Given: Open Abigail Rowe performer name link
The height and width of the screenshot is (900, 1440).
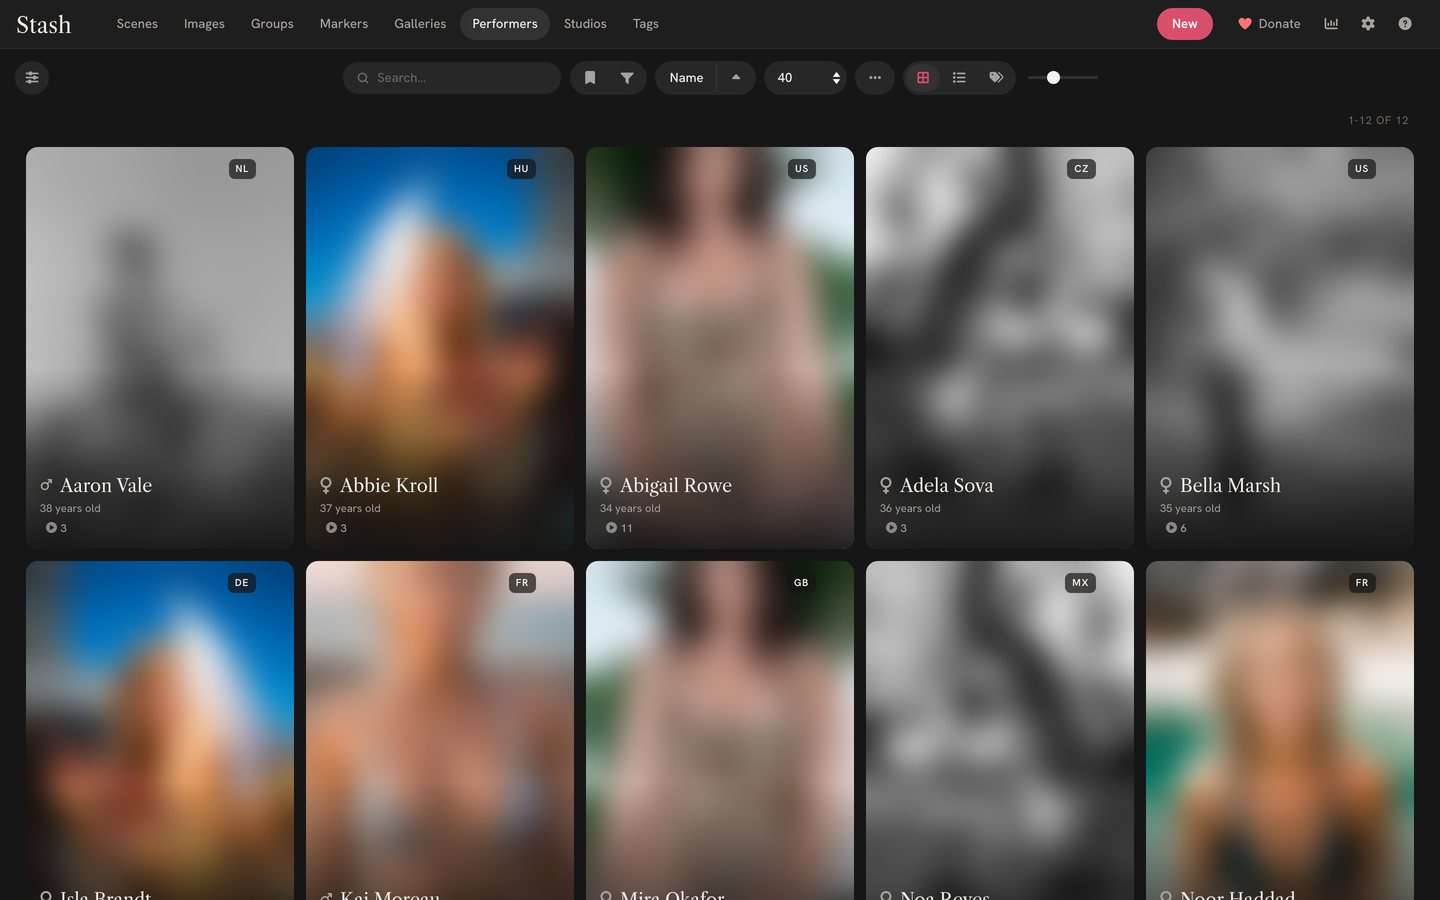Looking at the screenshot, I should tap(676, 485).
